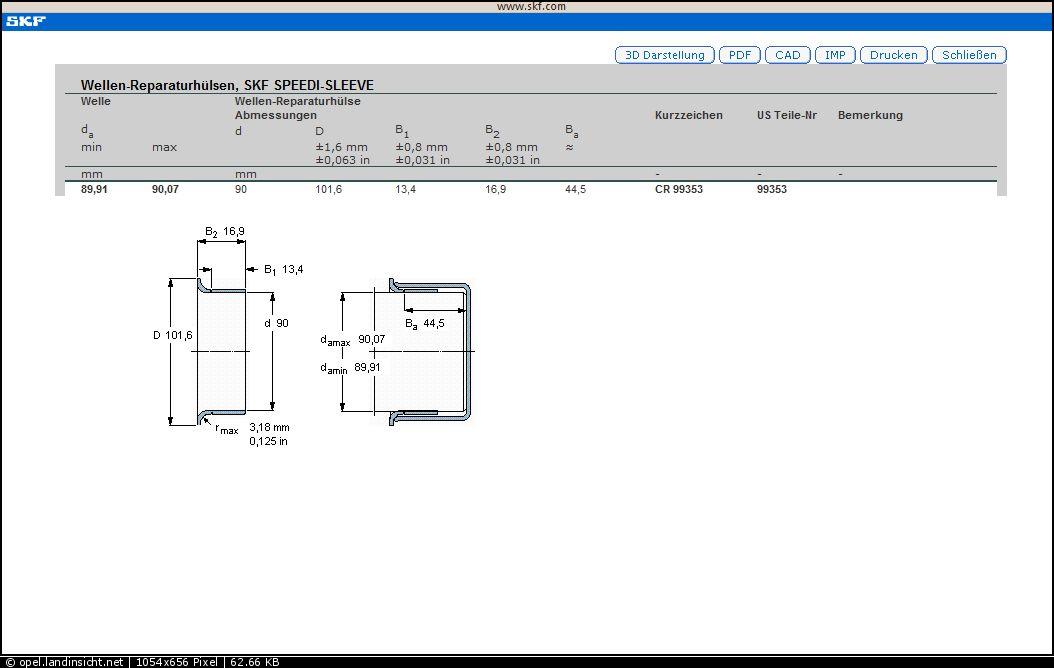Click the B1 13,4 drawing label
This screenshot has height=668, width=1054.
pos(284,270)
